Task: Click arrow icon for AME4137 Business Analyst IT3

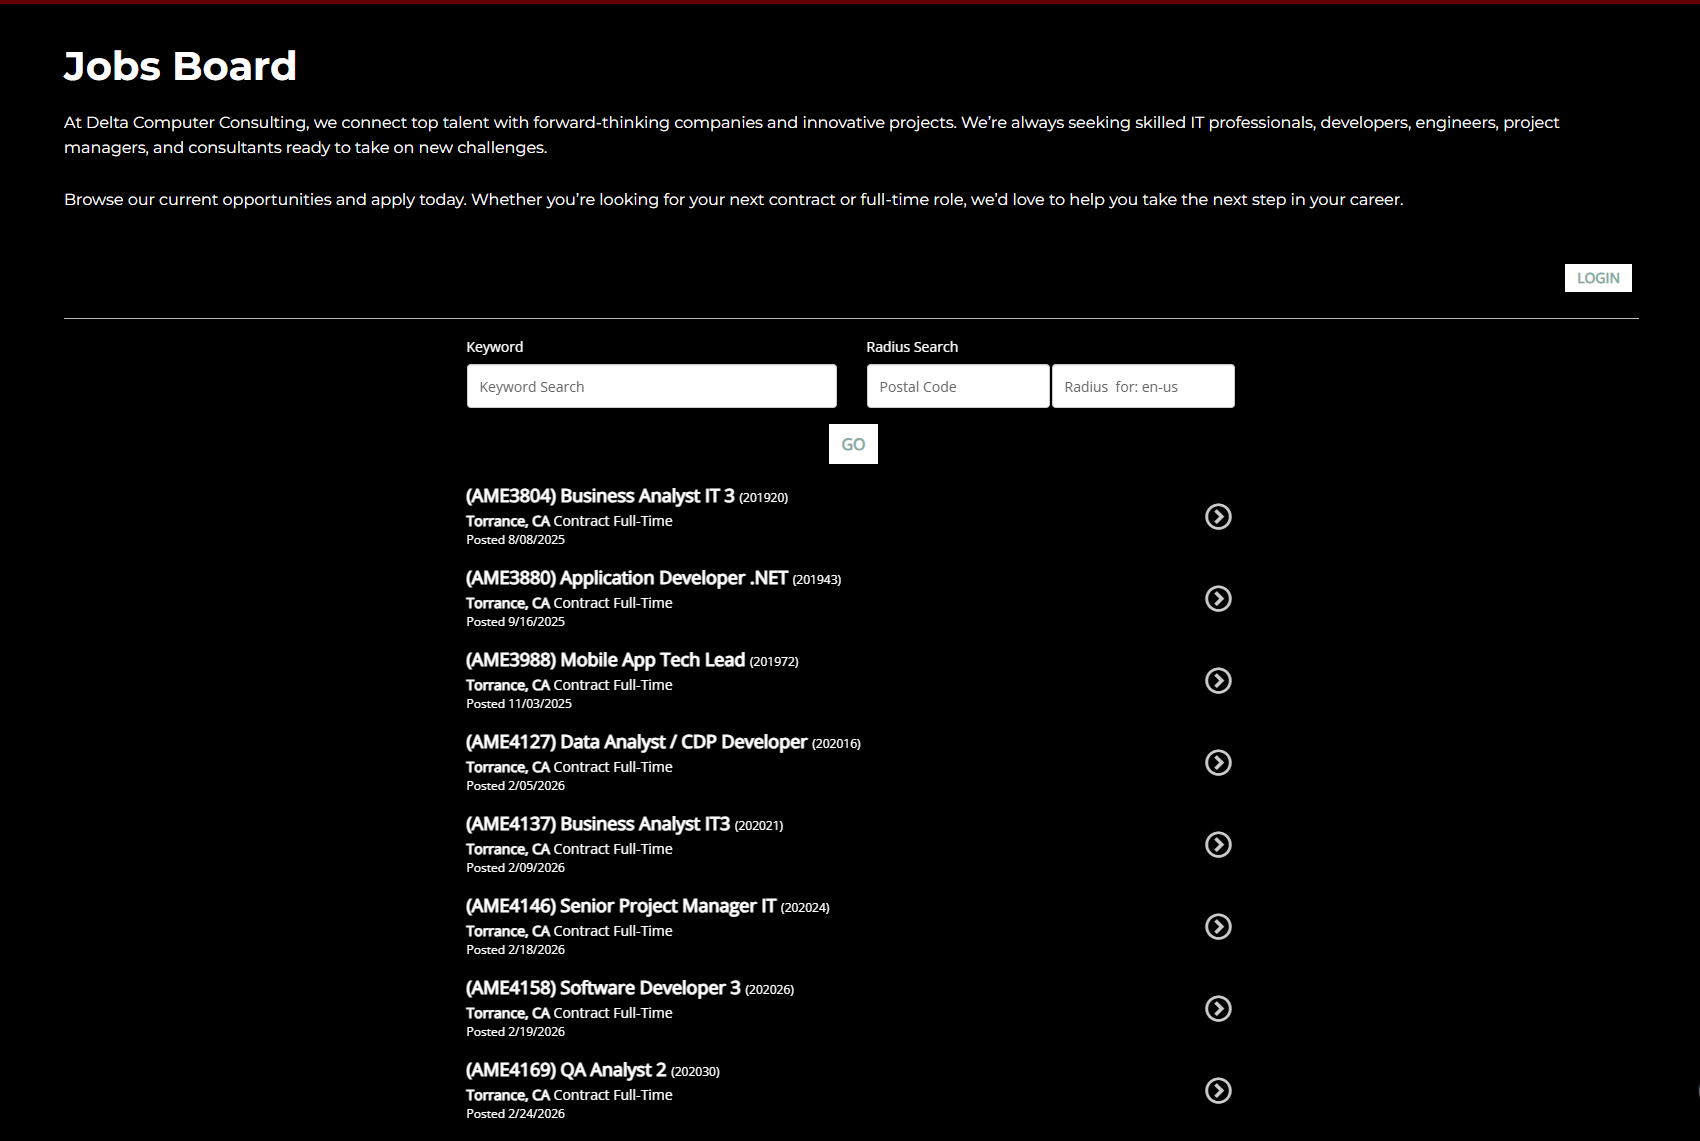Action: point(1218,845)
